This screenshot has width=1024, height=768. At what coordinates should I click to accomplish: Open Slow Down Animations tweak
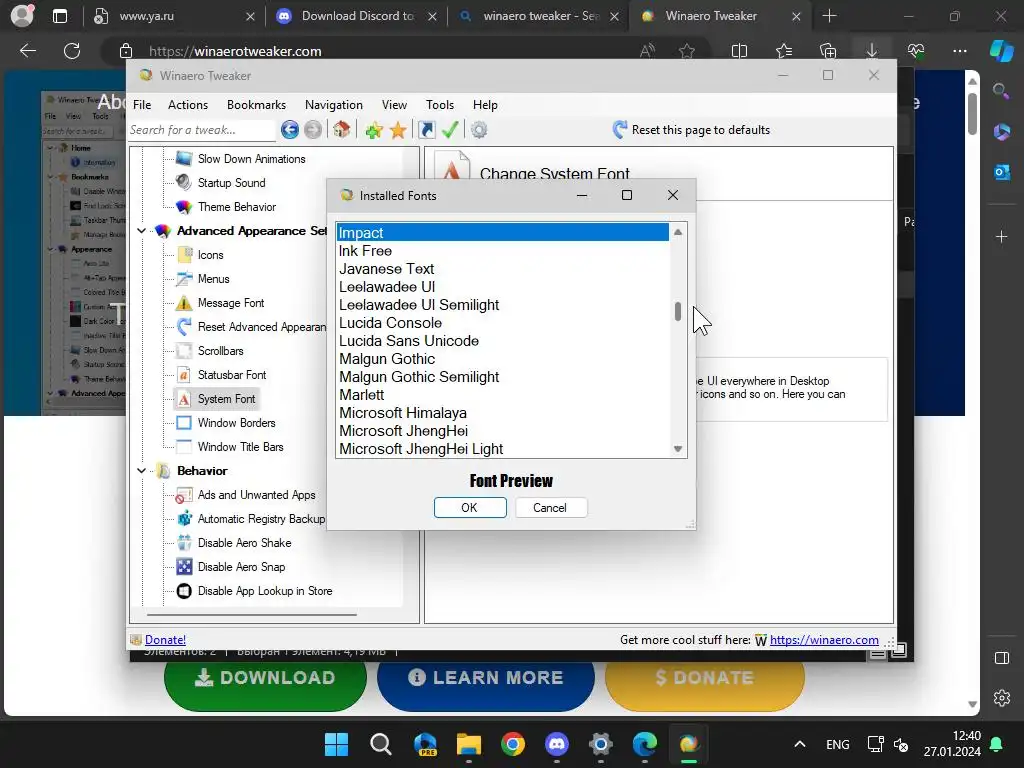click(251, 159)
